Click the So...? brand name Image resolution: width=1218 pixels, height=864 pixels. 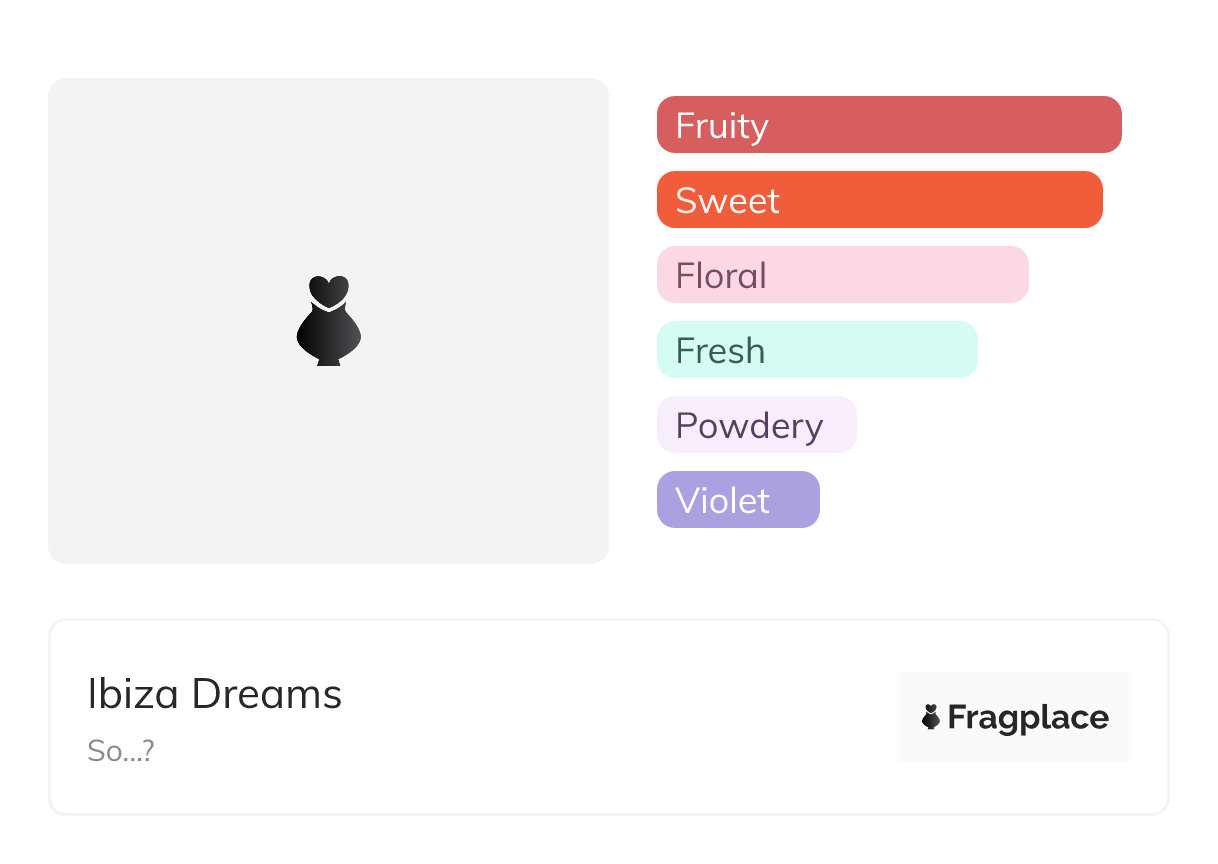pos(121,751)
